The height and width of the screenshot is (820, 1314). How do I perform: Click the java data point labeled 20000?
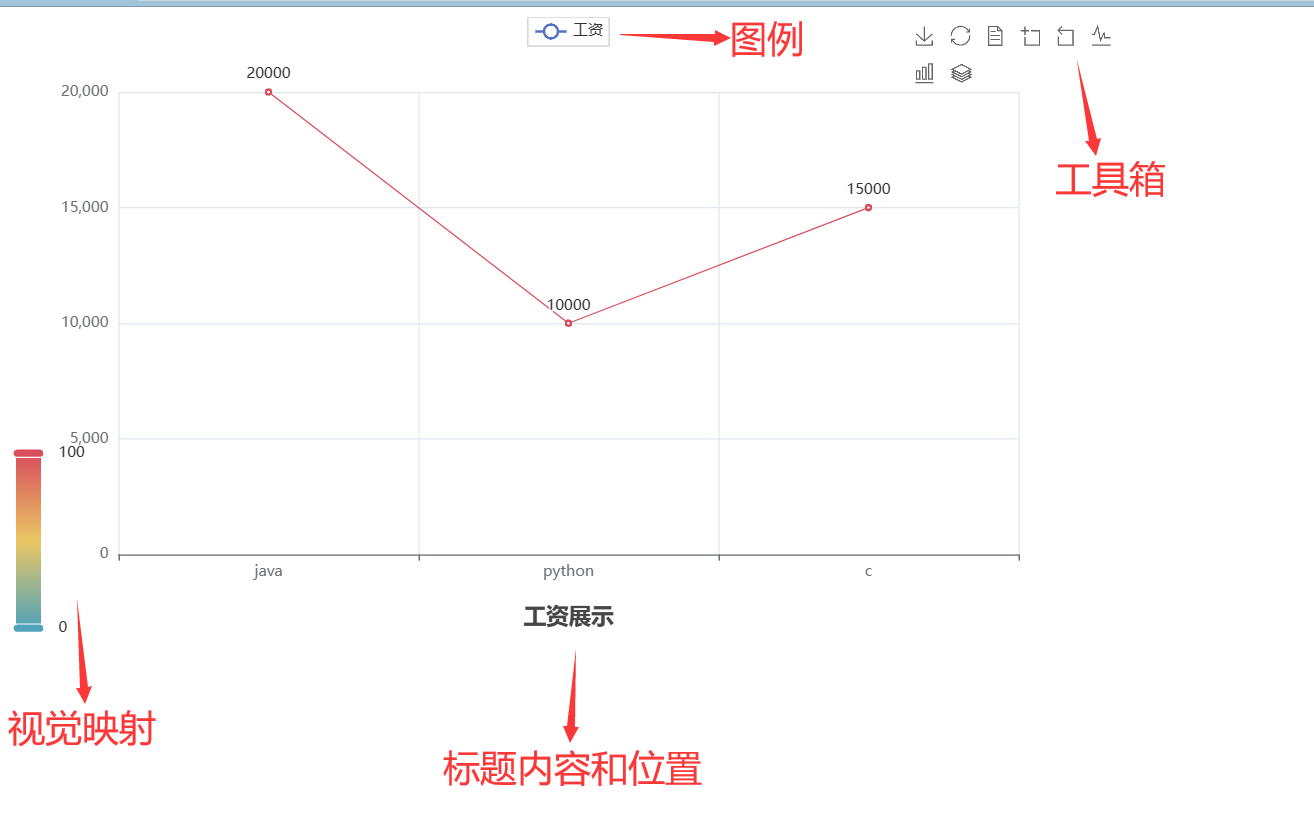268,92
